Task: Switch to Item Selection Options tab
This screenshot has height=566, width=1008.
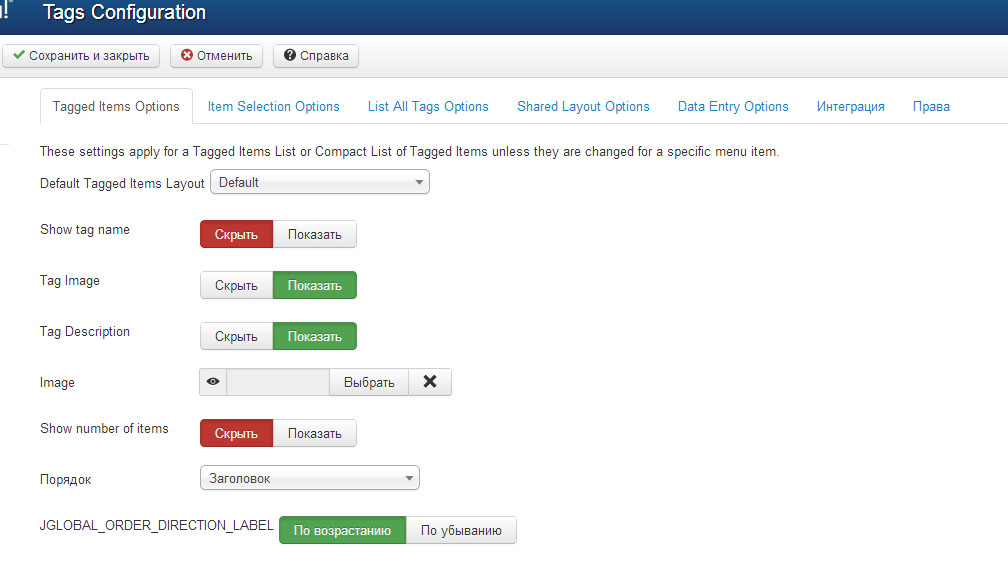Action: point(273,106)
